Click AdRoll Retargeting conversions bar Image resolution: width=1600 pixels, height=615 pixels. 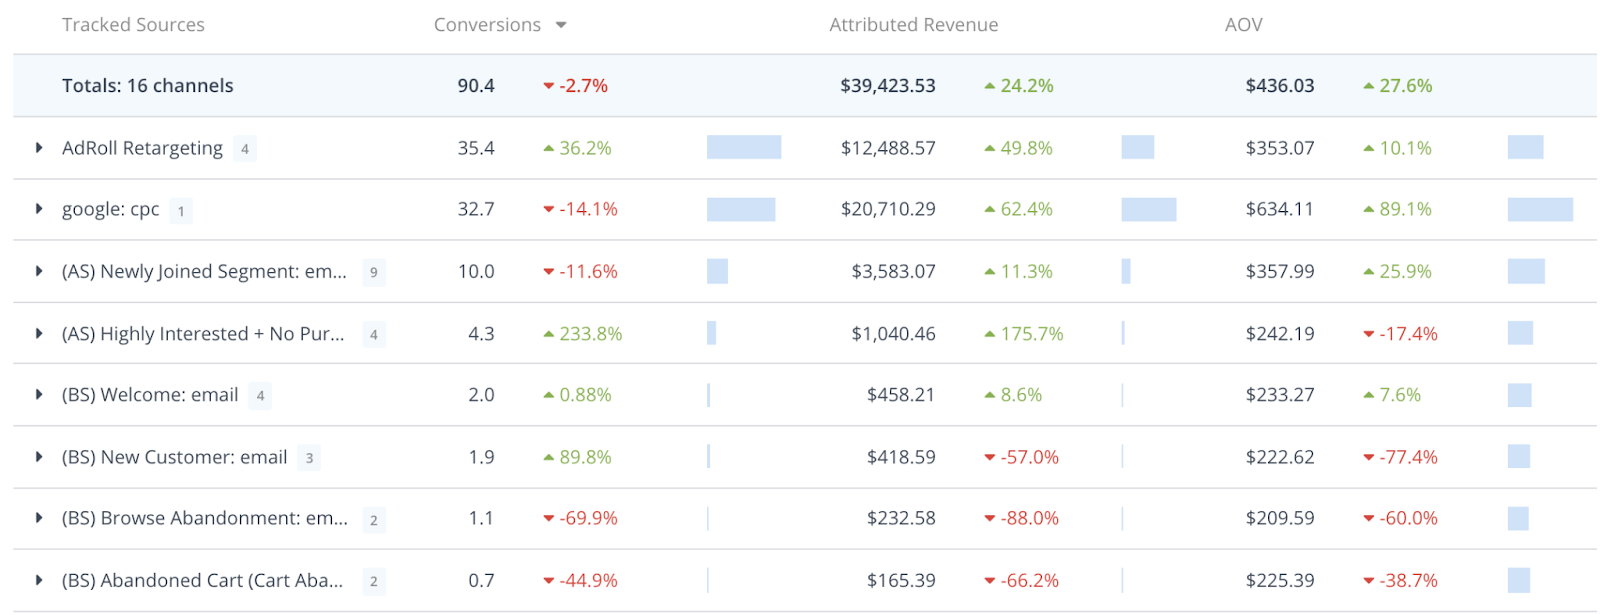[x=743, y=148]
